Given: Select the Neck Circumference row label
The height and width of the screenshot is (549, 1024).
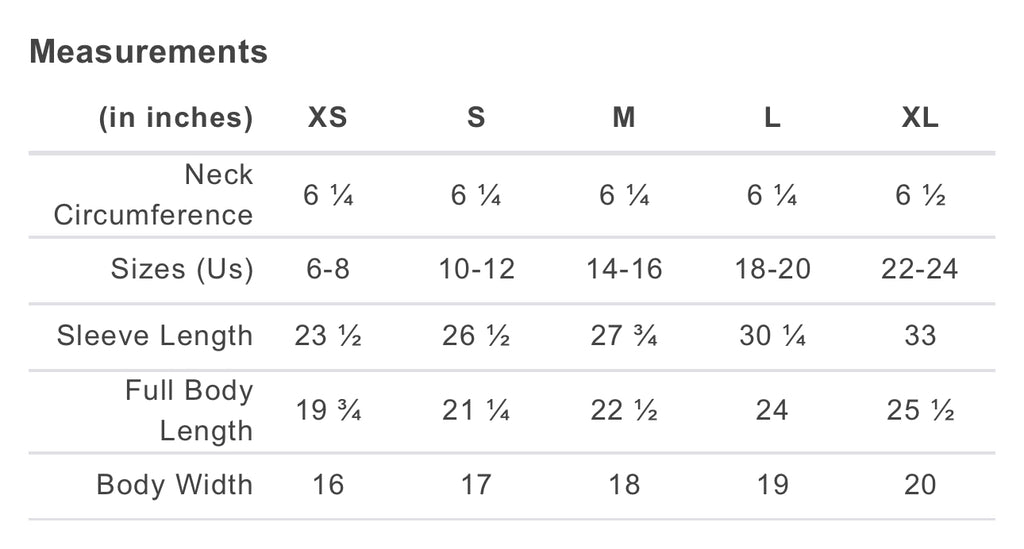Looking at the screenshot, I should pos(153,195).
